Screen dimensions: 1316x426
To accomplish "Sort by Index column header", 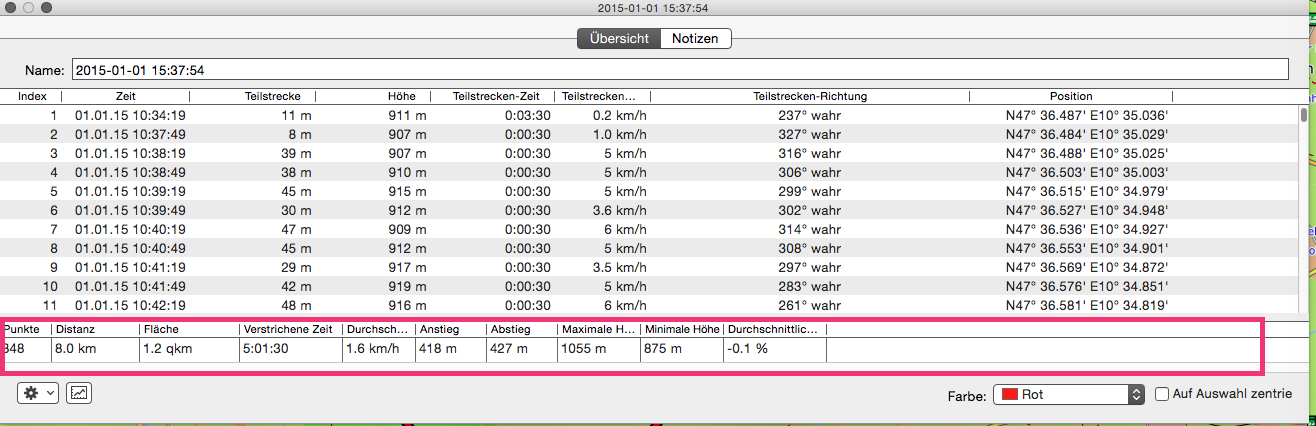I will [32, 96].
